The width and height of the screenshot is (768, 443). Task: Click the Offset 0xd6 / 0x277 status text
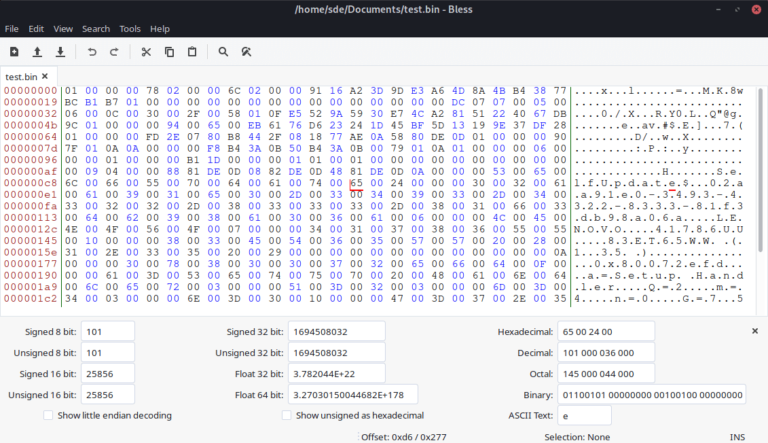pos(404,437)
